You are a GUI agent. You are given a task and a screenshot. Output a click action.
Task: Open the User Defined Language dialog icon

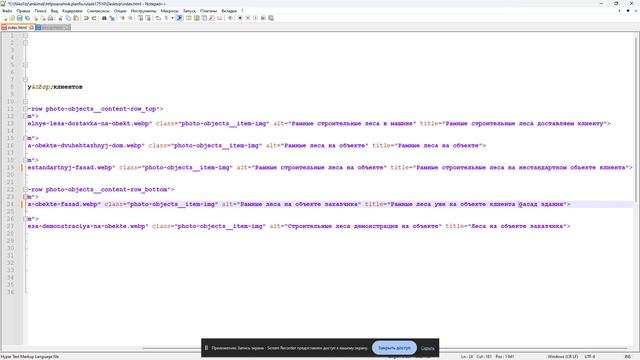189,18
